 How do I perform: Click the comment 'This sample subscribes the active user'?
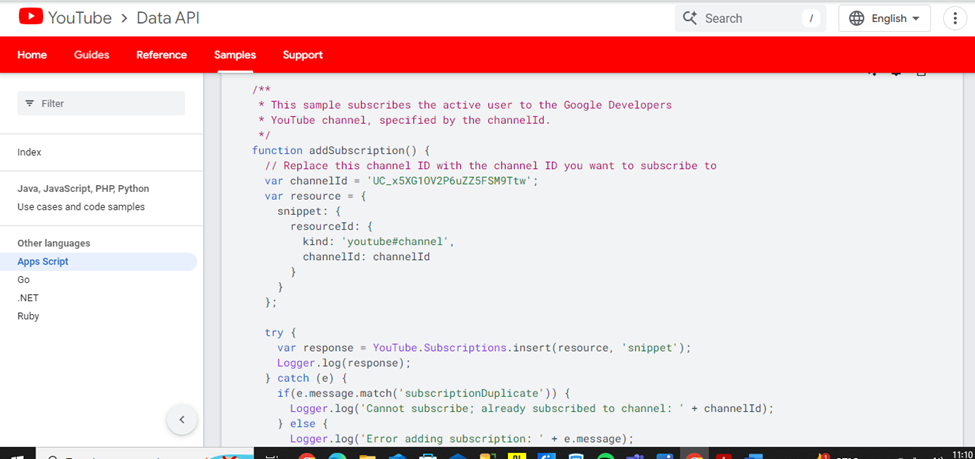tap(465, 105)
